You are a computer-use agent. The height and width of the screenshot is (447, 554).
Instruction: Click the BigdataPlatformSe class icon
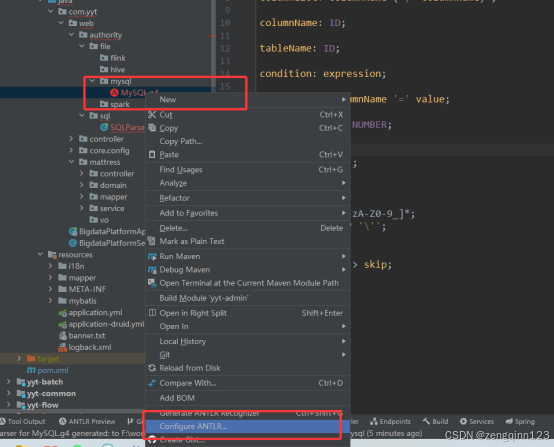73,243
